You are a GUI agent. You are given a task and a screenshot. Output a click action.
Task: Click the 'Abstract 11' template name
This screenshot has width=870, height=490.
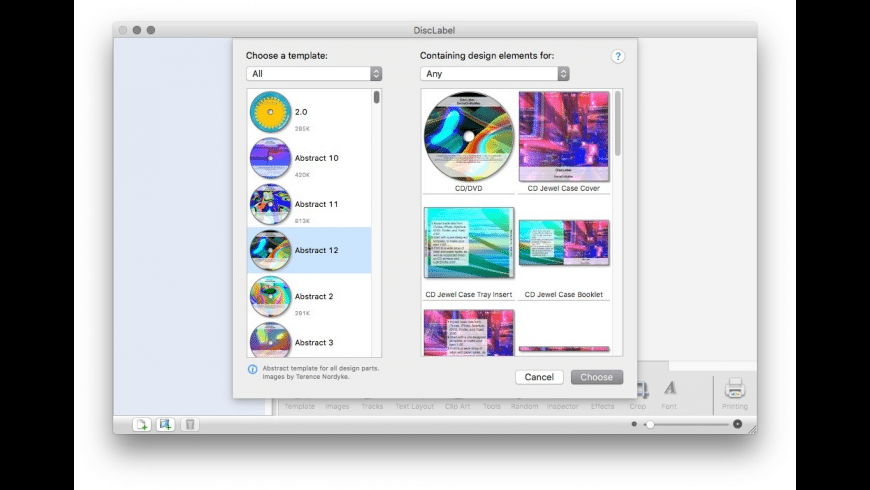tap(316, 204)
